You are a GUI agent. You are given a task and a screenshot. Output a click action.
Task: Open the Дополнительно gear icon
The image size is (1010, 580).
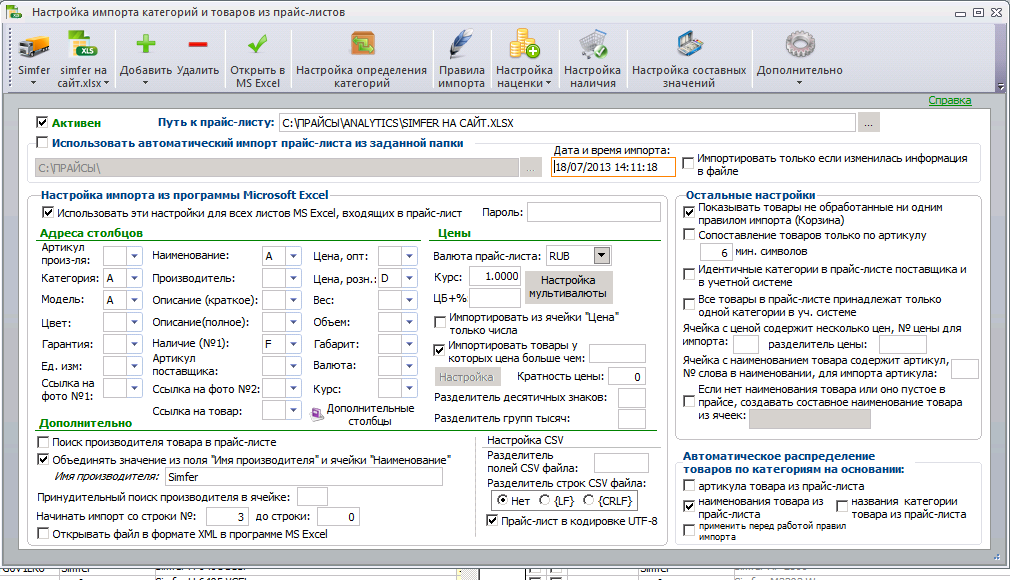800,44
